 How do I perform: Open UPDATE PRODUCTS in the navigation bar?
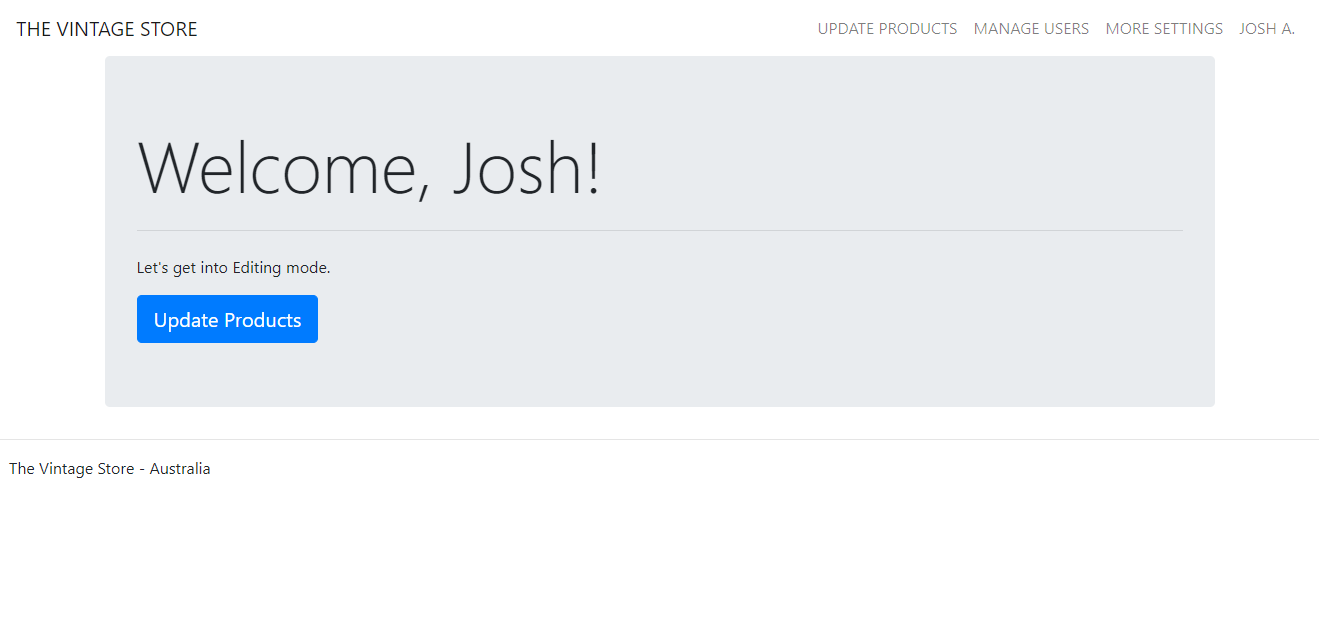[887, 29]
